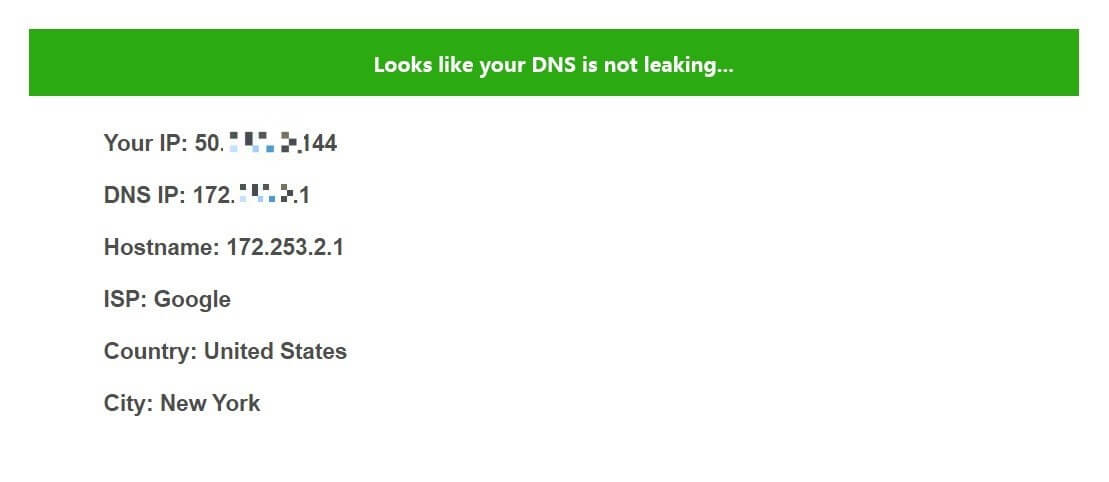Click the green DNS not leaking banner text
Image resolution: width=1109 pixels, height=482 pixels.
click(553, 66)
